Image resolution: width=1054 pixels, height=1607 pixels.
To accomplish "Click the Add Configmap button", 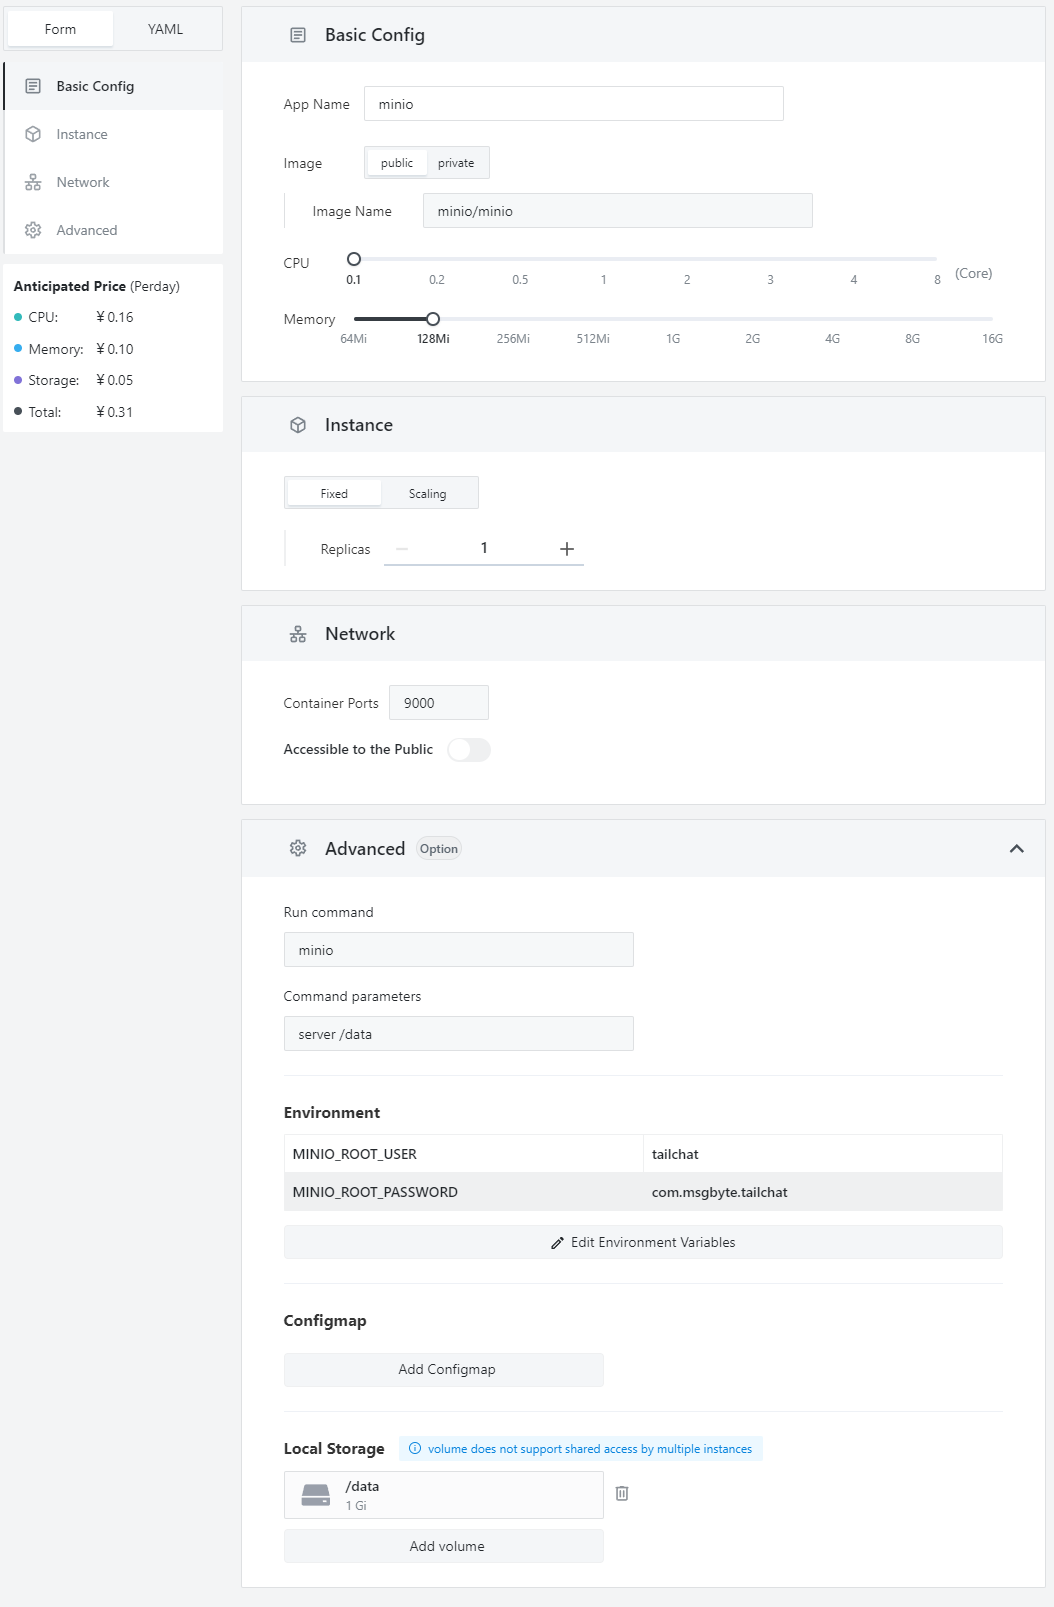I will pyautogui.click(x=444, y=1369).
